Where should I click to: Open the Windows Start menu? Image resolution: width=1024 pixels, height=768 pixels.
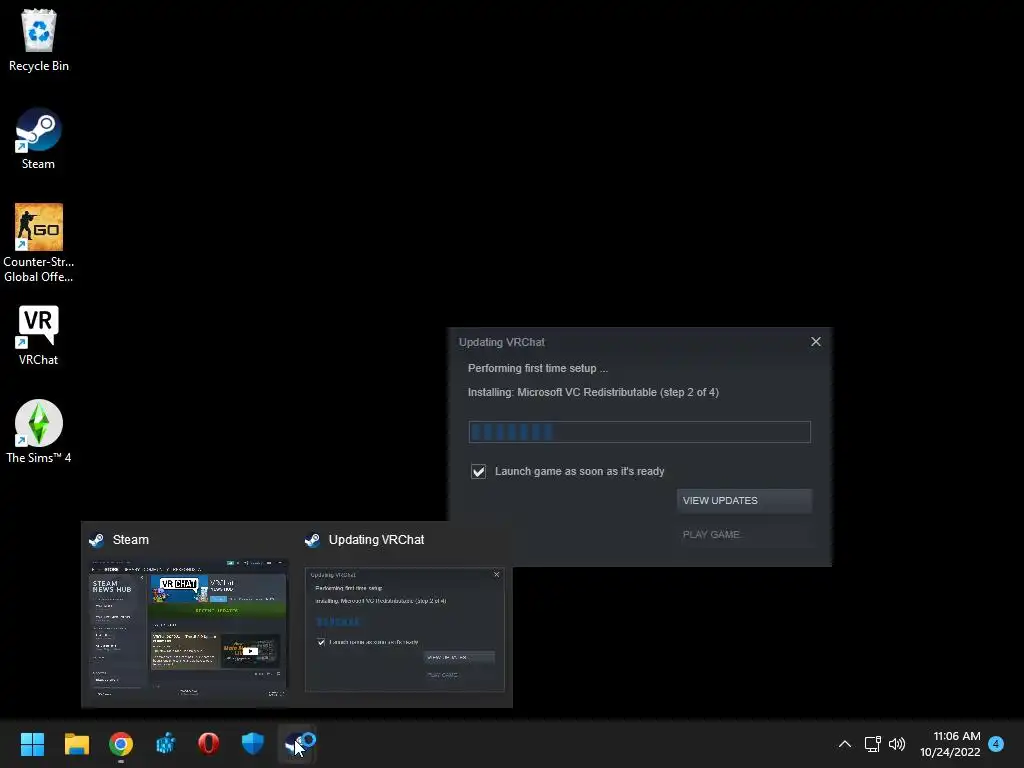click(32, 744)
